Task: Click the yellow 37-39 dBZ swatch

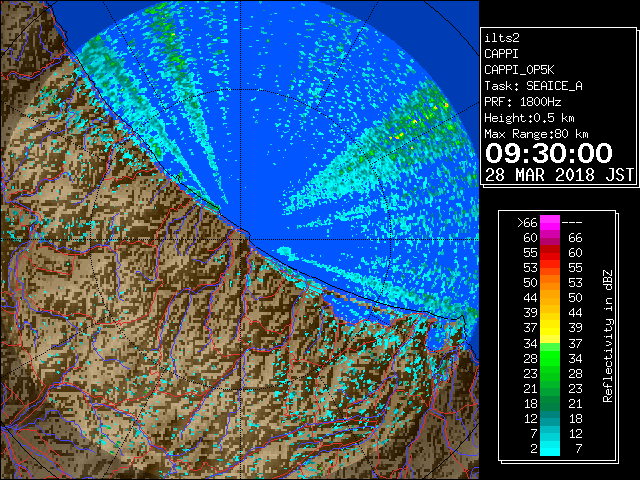Action: (550, 328)
